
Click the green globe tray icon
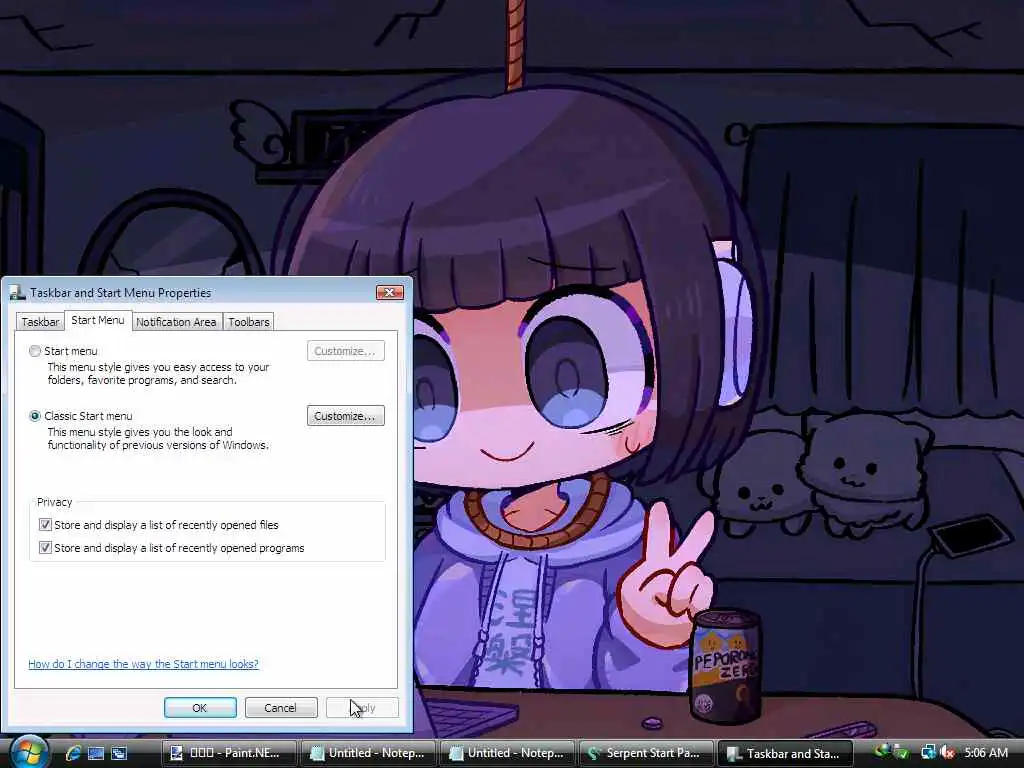click(x=884, y=751)
